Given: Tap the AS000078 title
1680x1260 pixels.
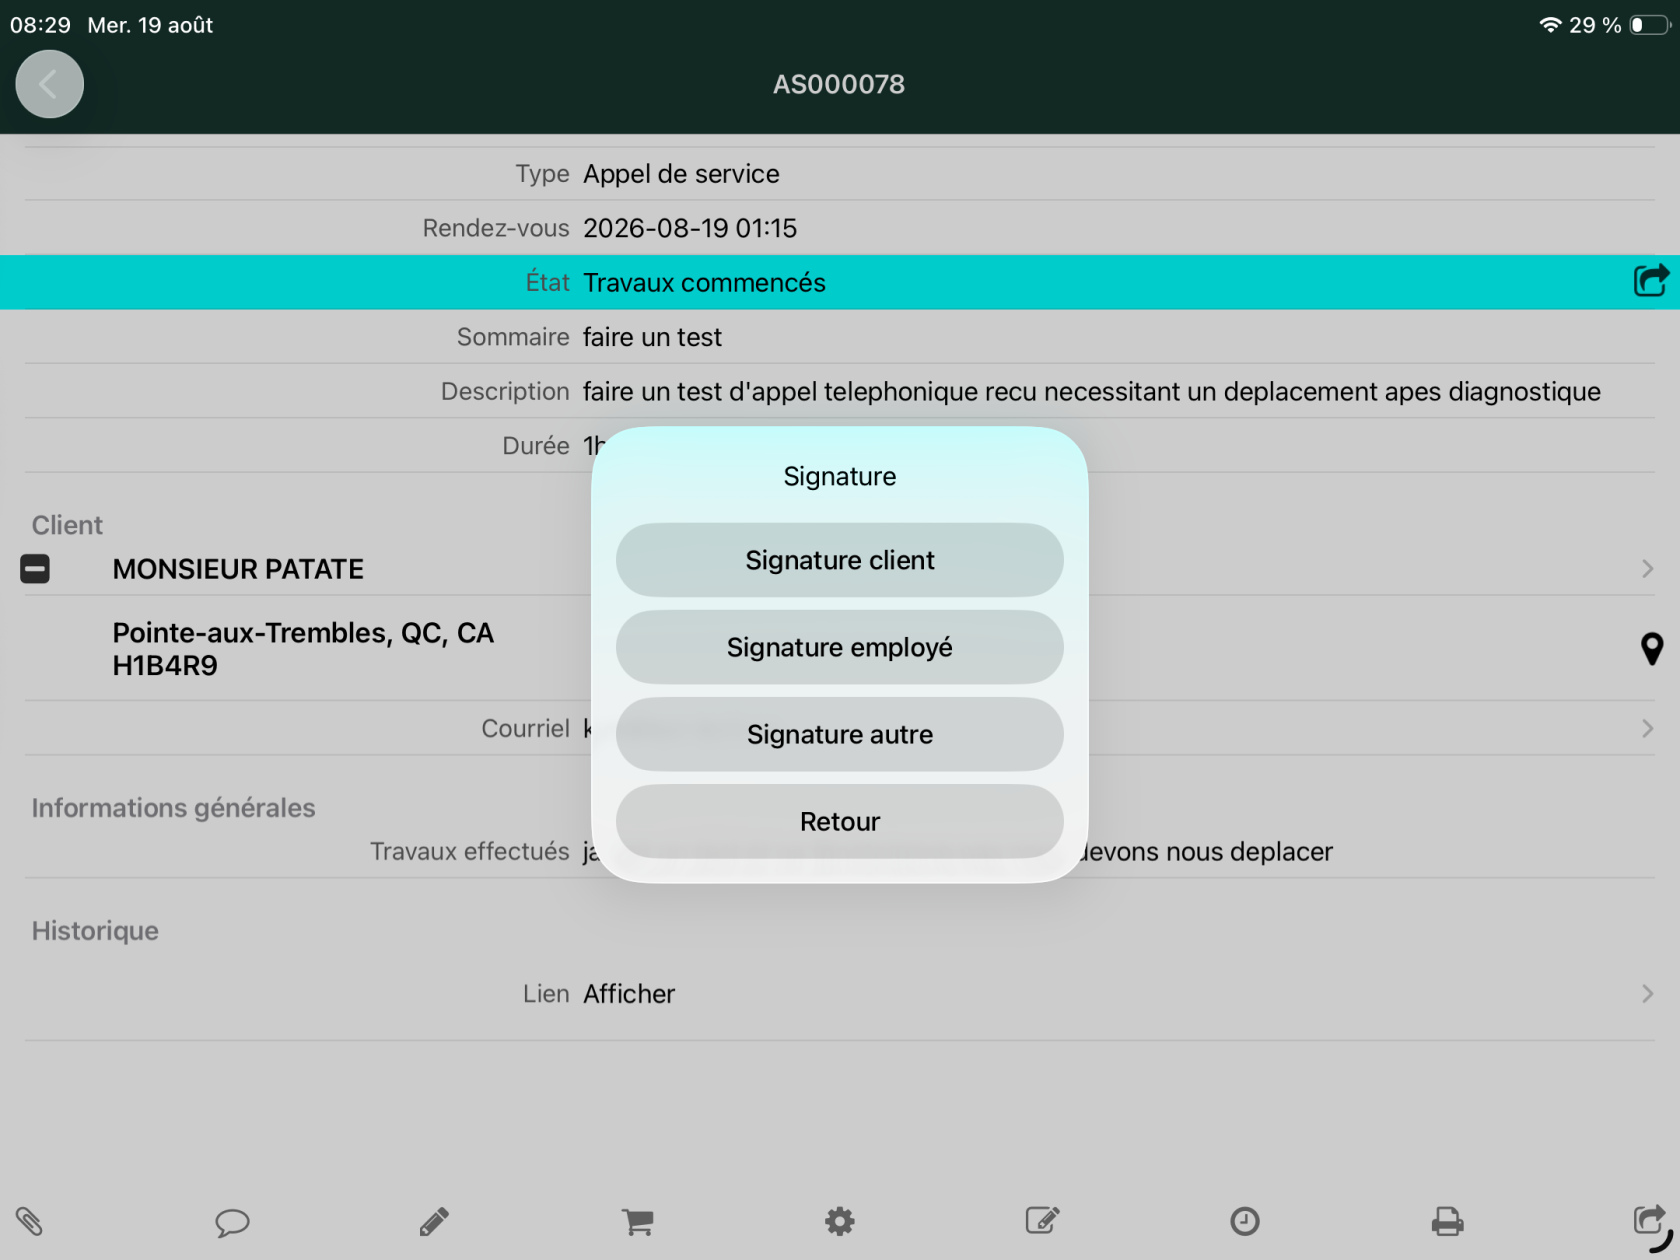Looking at the screenshot, I should tap(839, 84).
